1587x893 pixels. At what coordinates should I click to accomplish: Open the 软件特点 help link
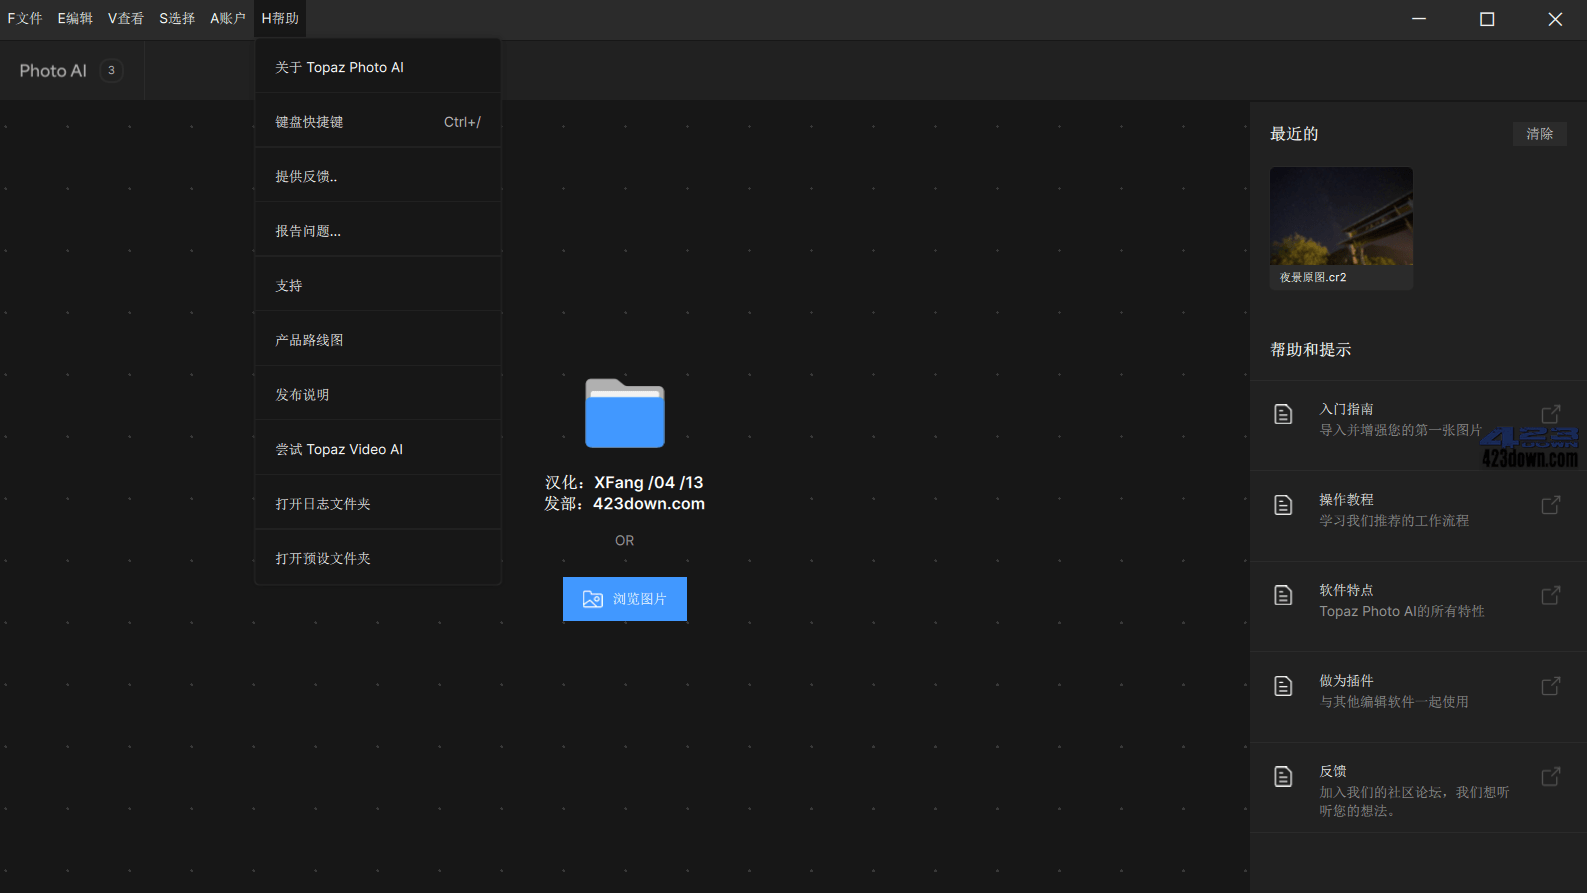point(1418,607)
